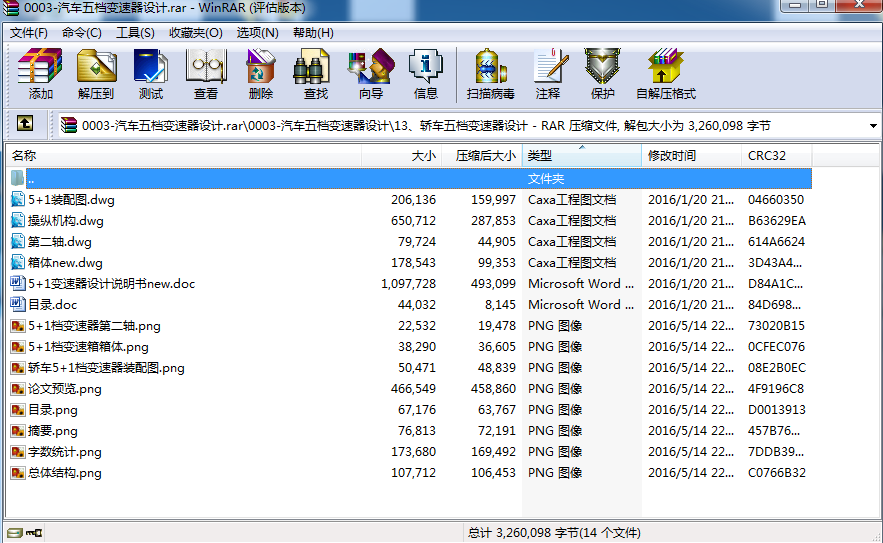The width and height of the screenshot is (883, 543).
Task: Select file 5+1档变速箱箱体.png
Action: point(88,346)
